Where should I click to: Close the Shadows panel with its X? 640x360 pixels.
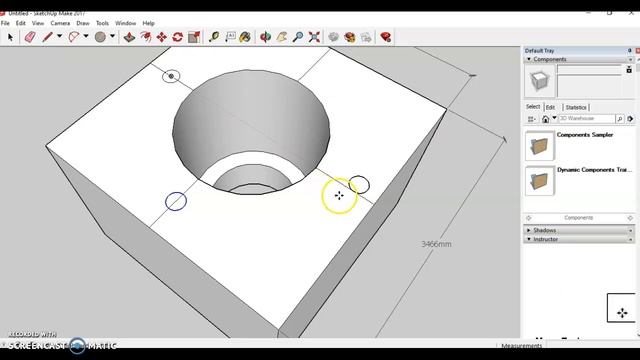(631, 231)
